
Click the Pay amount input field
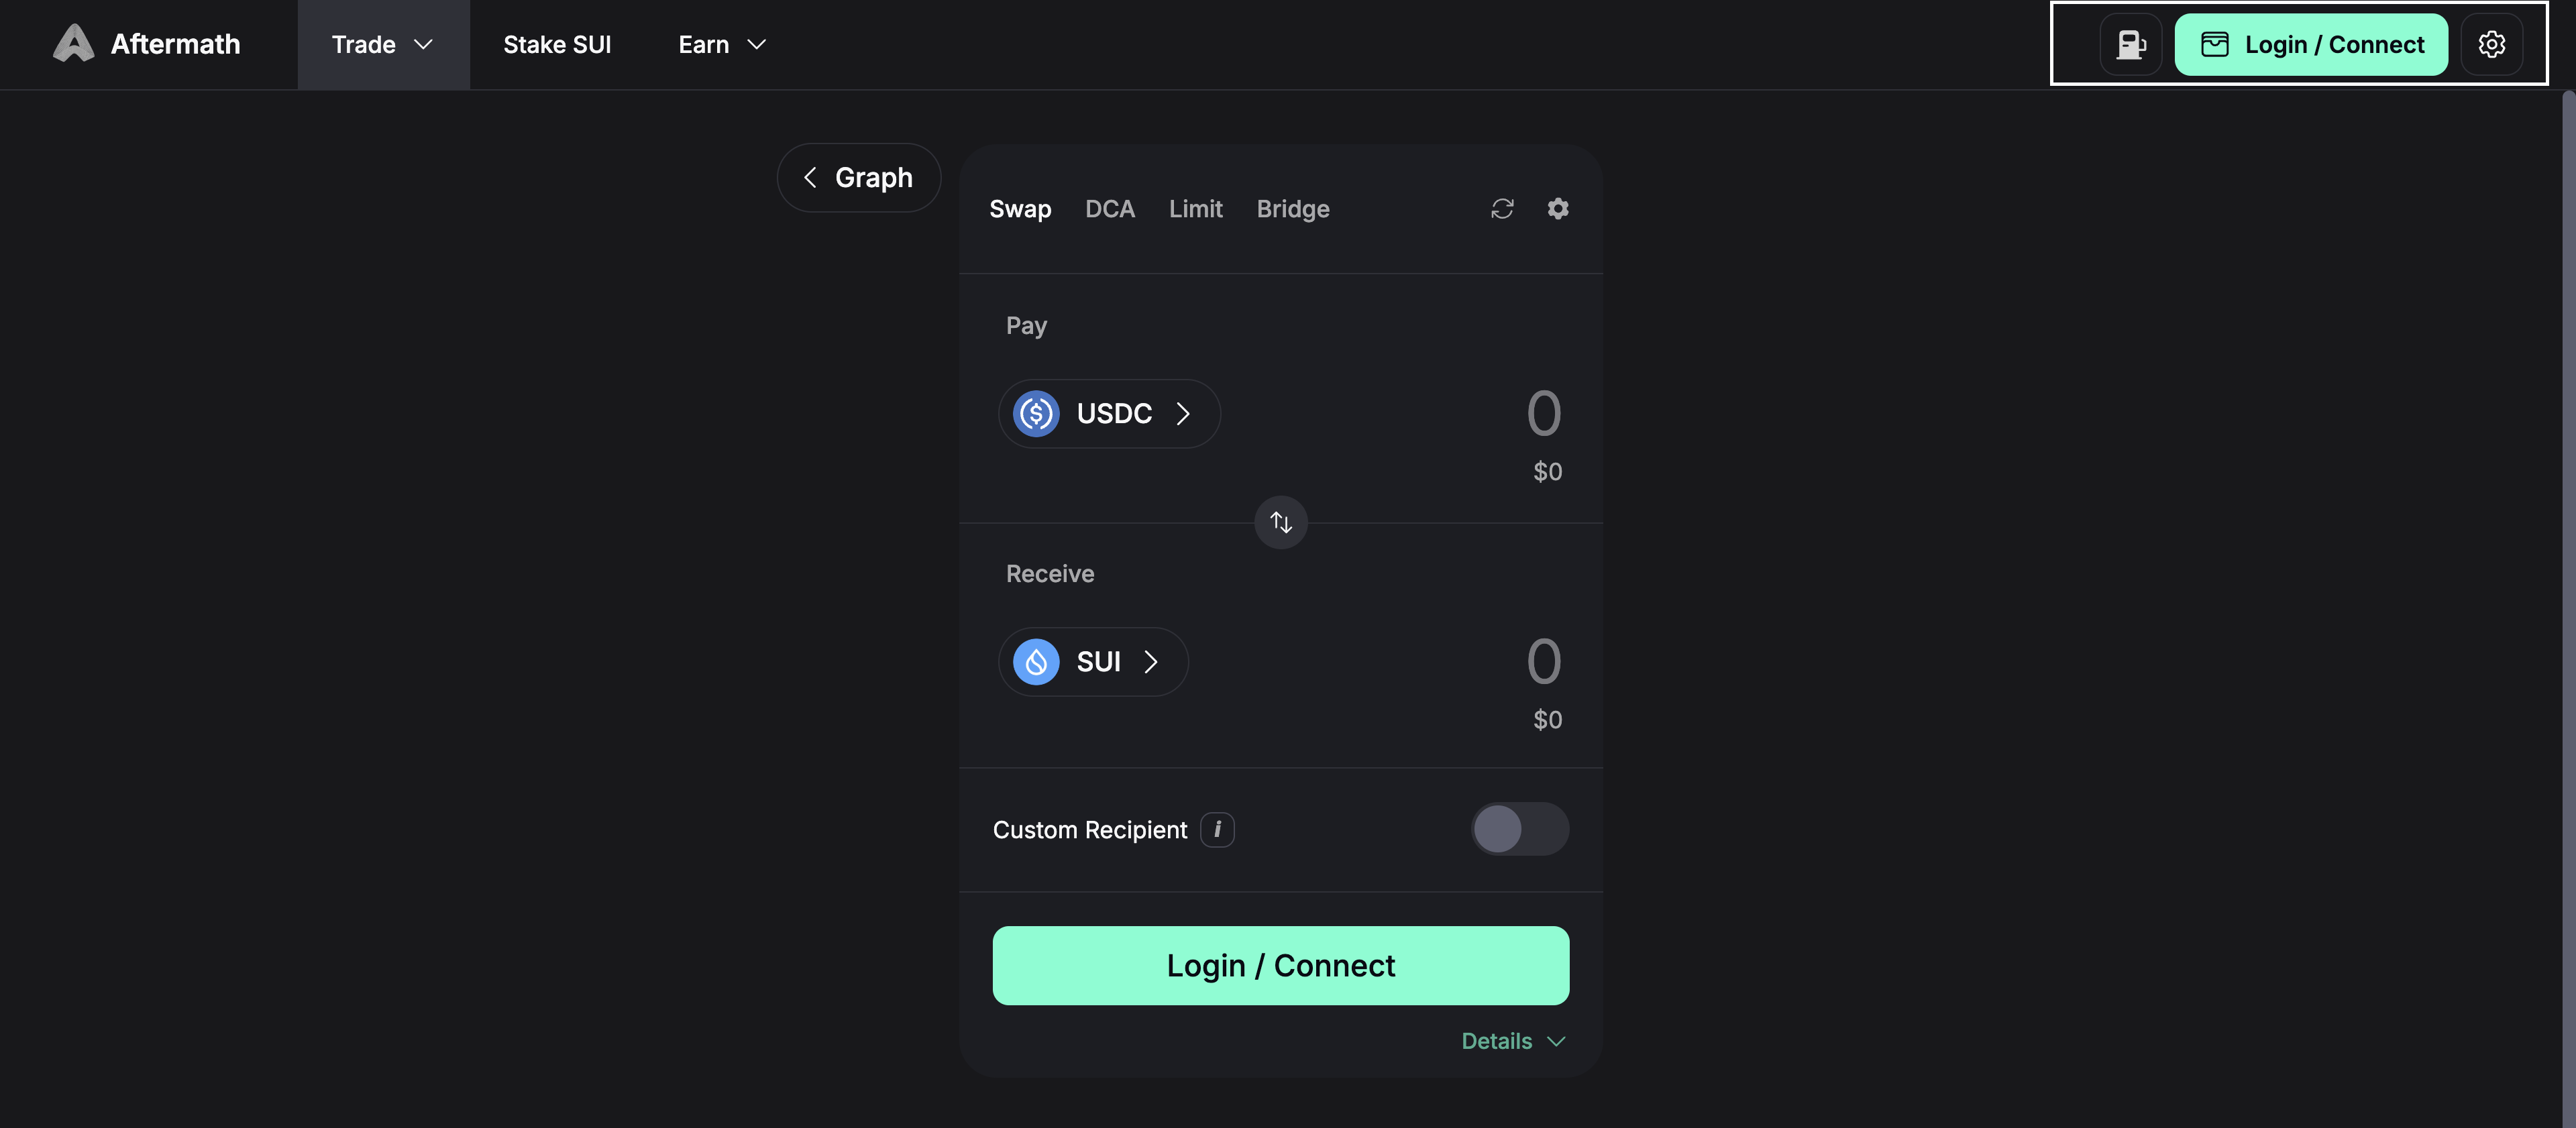[x=1400, y=414]
